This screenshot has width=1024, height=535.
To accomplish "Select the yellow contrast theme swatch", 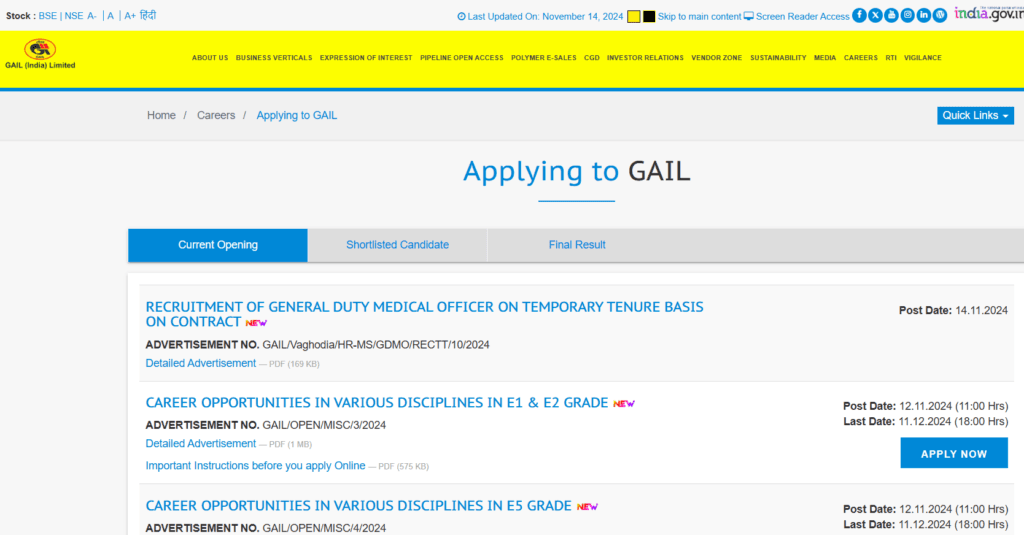I will tap(633, 16).
